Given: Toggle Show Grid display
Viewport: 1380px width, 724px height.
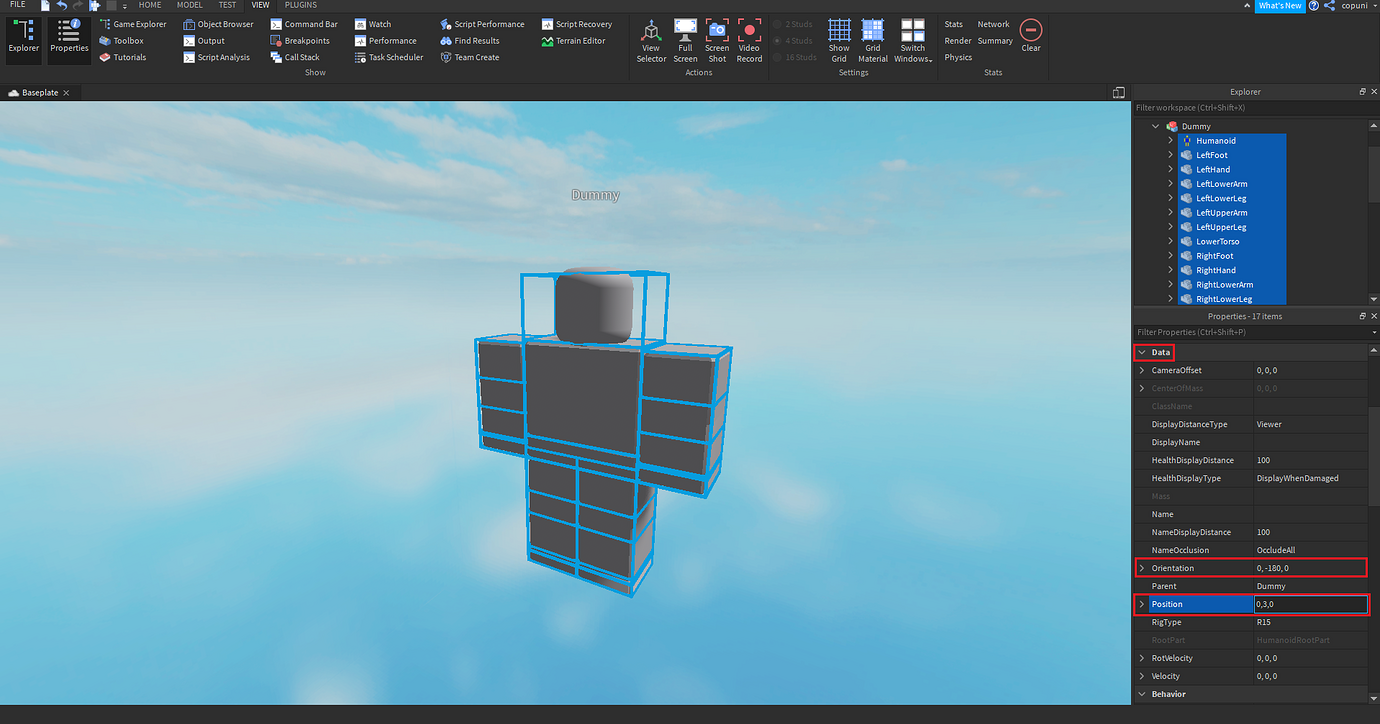Looking at the screenshot, I should coord(838,40).
